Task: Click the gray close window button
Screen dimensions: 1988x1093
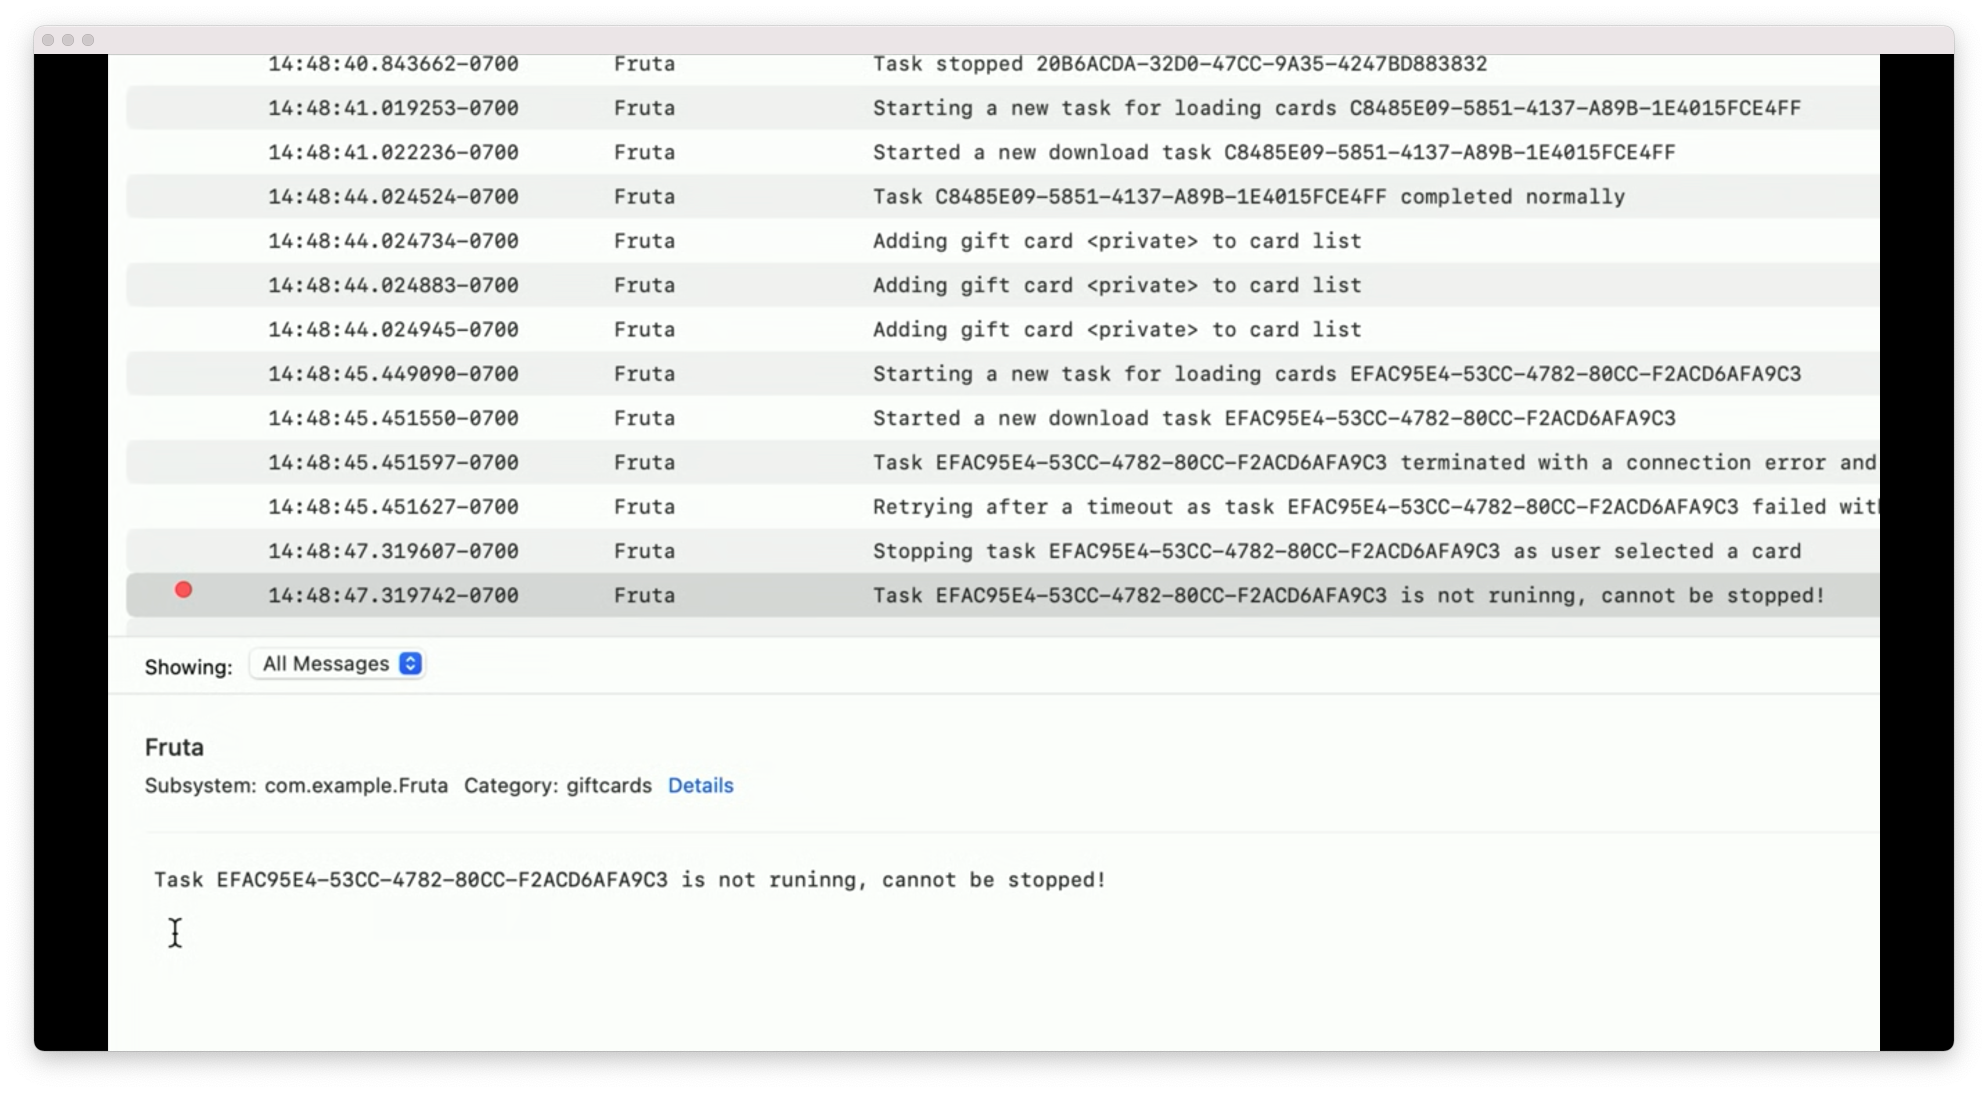Action: [x=48, y=40]
